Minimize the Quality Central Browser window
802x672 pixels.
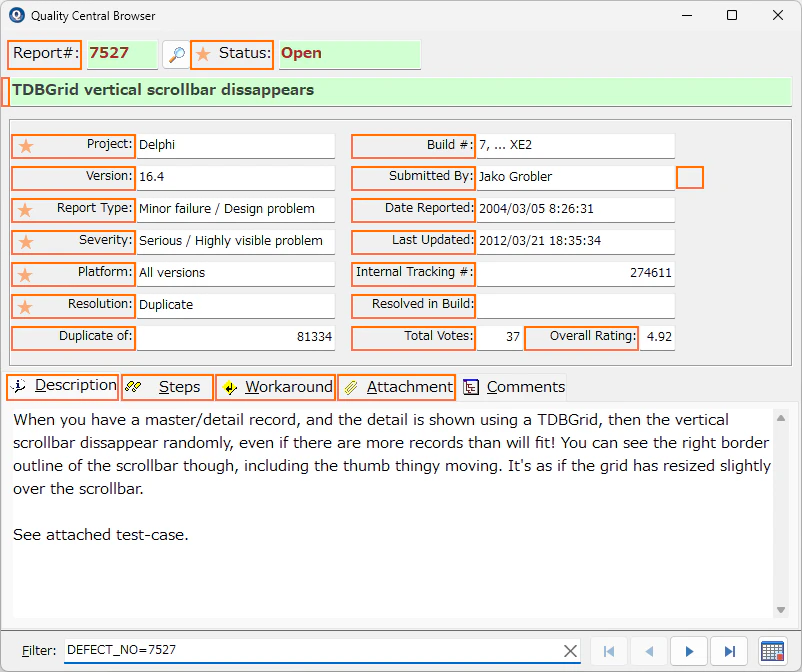(x=687, y=15)
